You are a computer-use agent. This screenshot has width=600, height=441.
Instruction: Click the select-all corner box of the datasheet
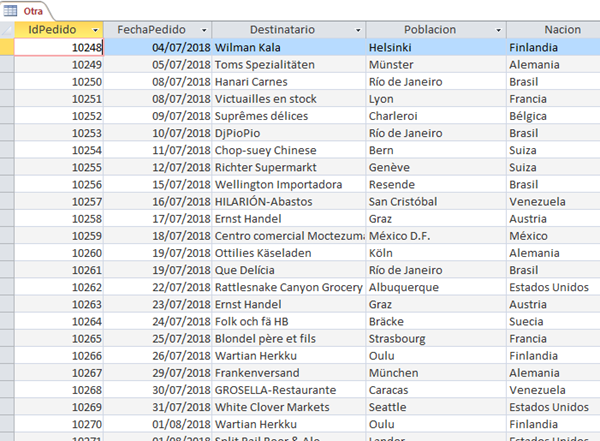click(7, 30)
